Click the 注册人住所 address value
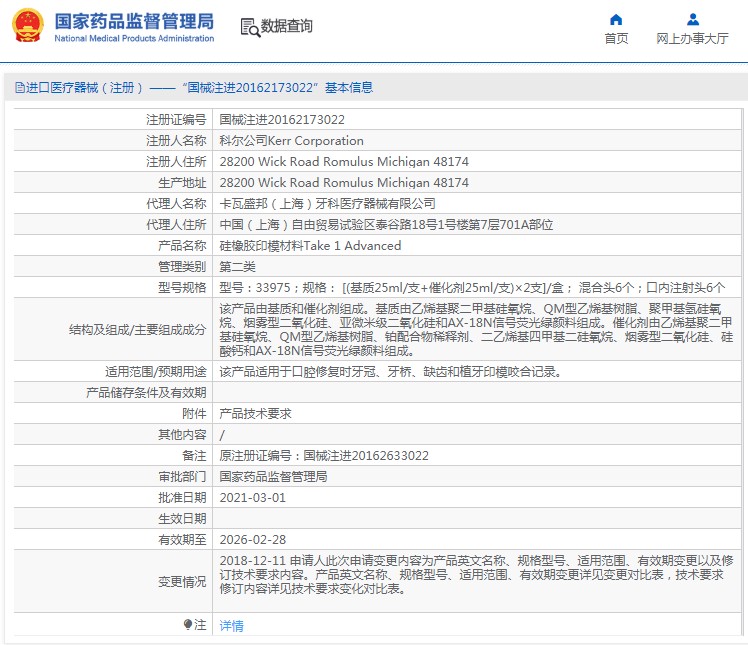 (x=344, y=162)
